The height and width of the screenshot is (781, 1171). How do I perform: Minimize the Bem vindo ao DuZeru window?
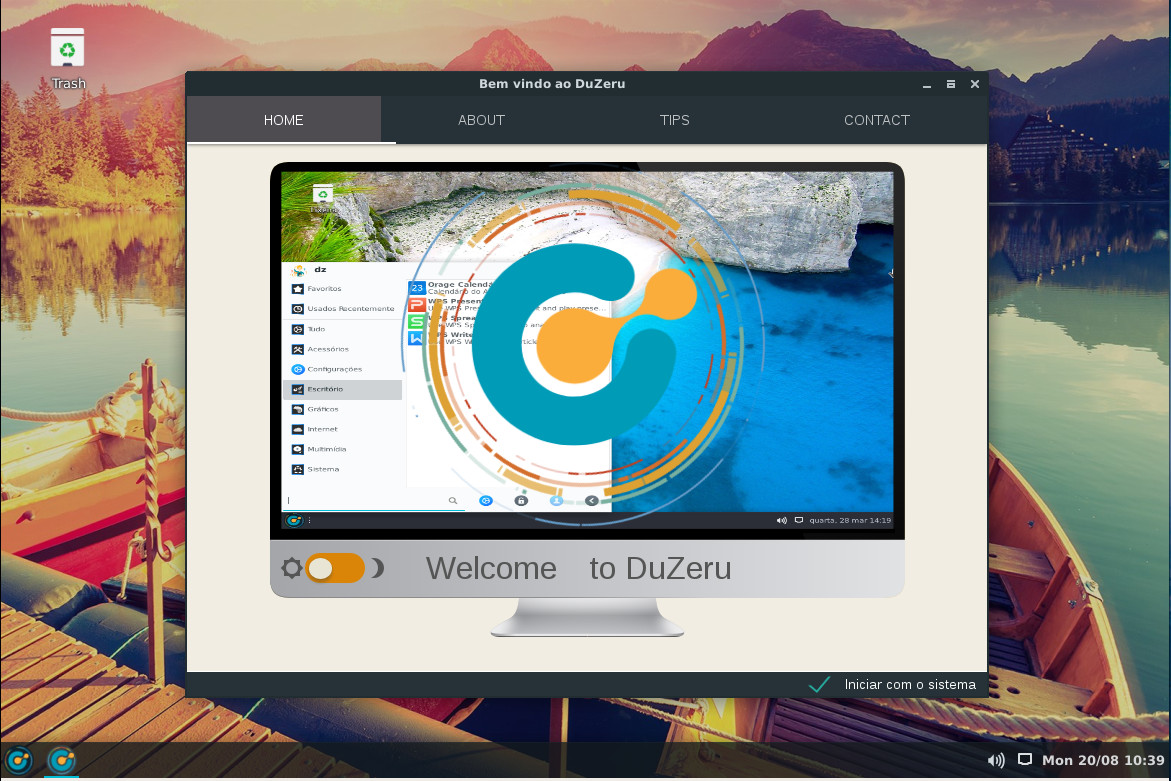(x=927, y=84)
